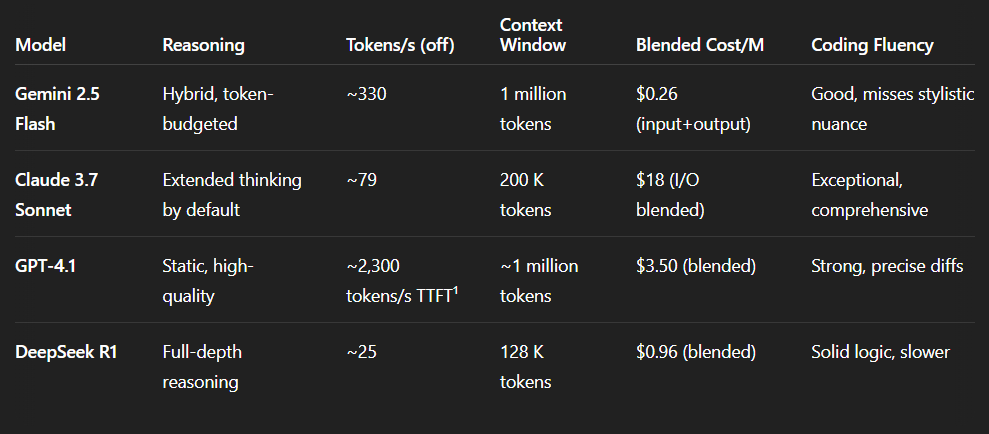The height and width of the screenshot is (434, 989).
Task: Click the ~330 tokens per second value
Action: [366, 95]
